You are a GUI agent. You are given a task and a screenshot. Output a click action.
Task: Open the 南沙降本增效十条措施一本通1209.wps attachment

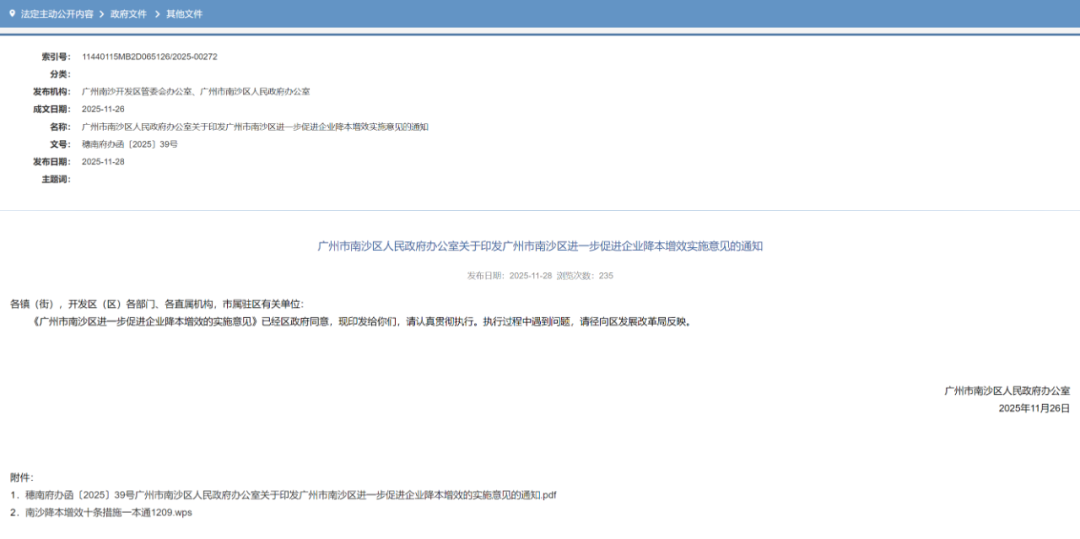pos(108,513)
